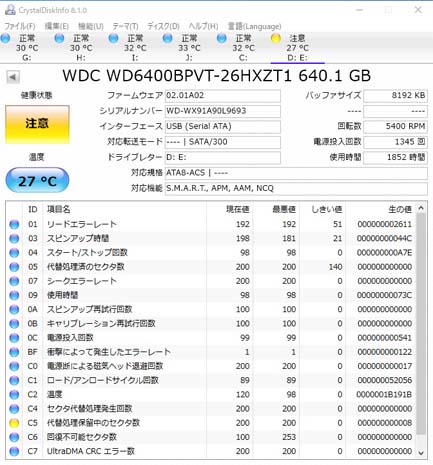Open the ディスク(D) menu
The image size is (433, 465).
coord(163,26)
